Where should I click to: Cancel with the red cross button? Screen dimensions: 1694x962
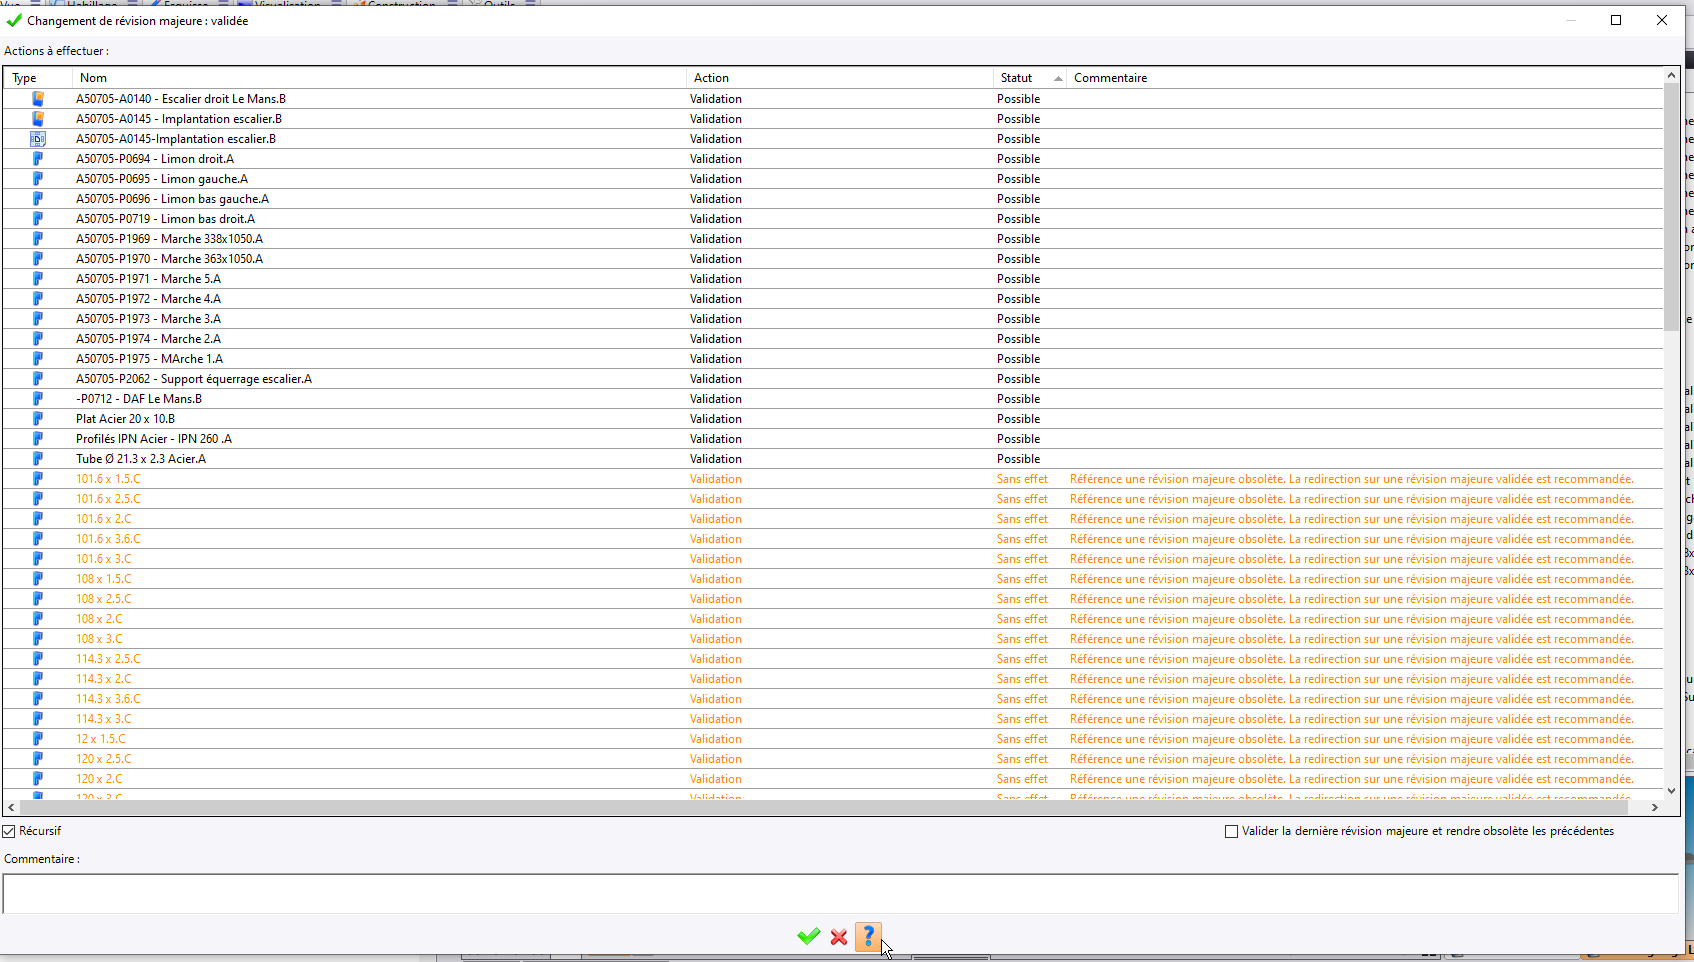pyautogui.click(x=839, y=937)
